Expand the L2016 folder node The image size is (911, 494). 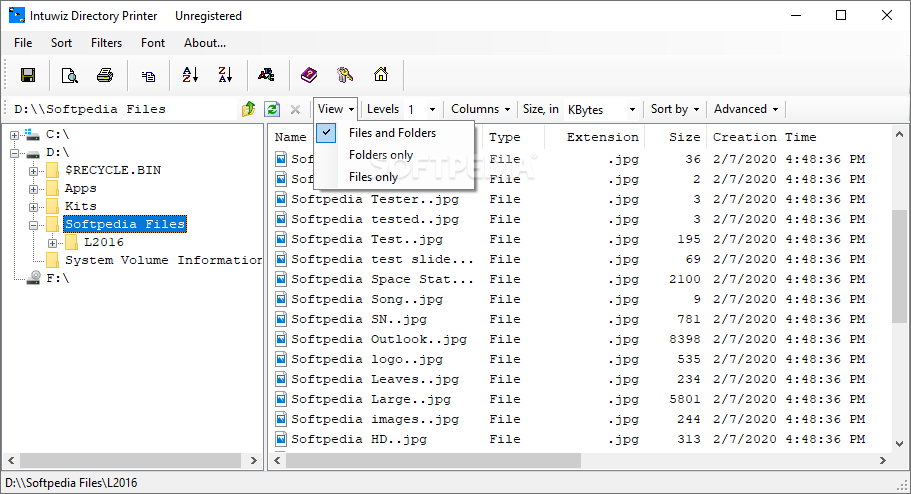pyautogui.click(x=53, y=243)
